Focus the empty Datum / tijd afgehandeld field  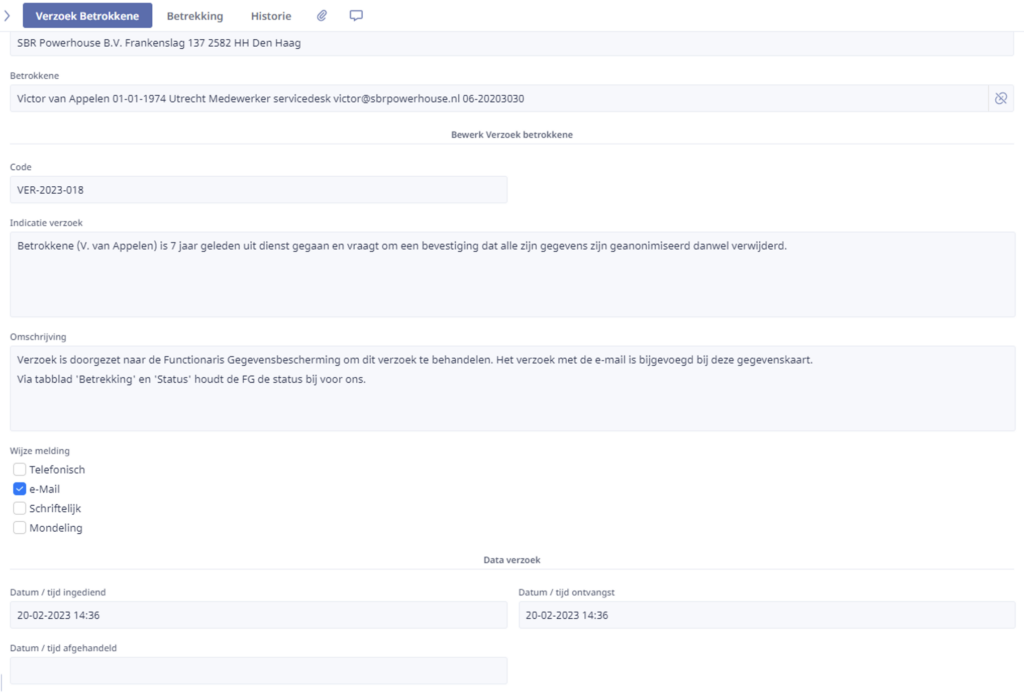pyautogui.click(x=258, y=671)
